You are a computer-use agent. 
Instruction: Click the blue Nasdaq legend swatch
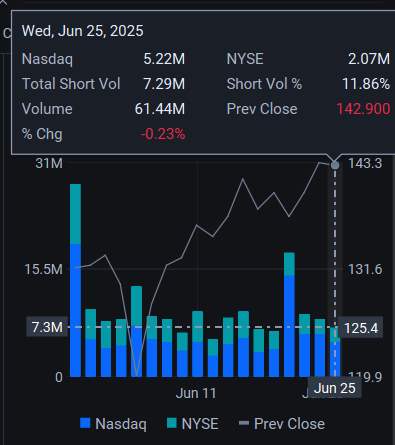tap(85, 423)
